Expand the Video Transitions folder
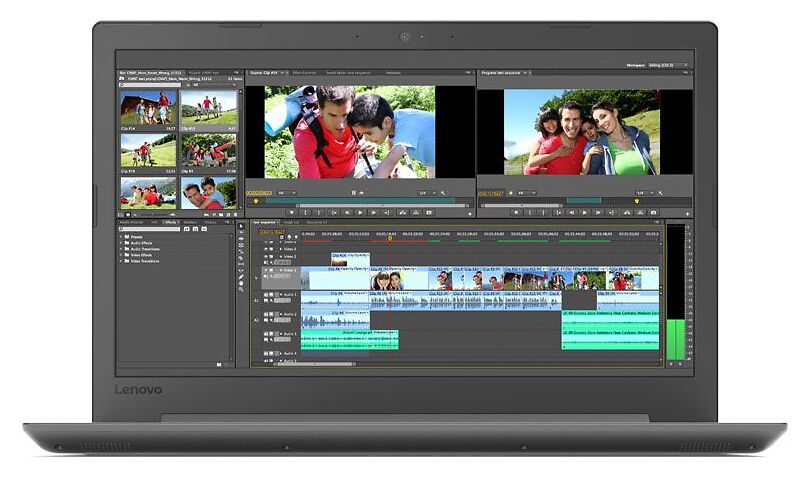810x478 pixels. pos(122,261)
